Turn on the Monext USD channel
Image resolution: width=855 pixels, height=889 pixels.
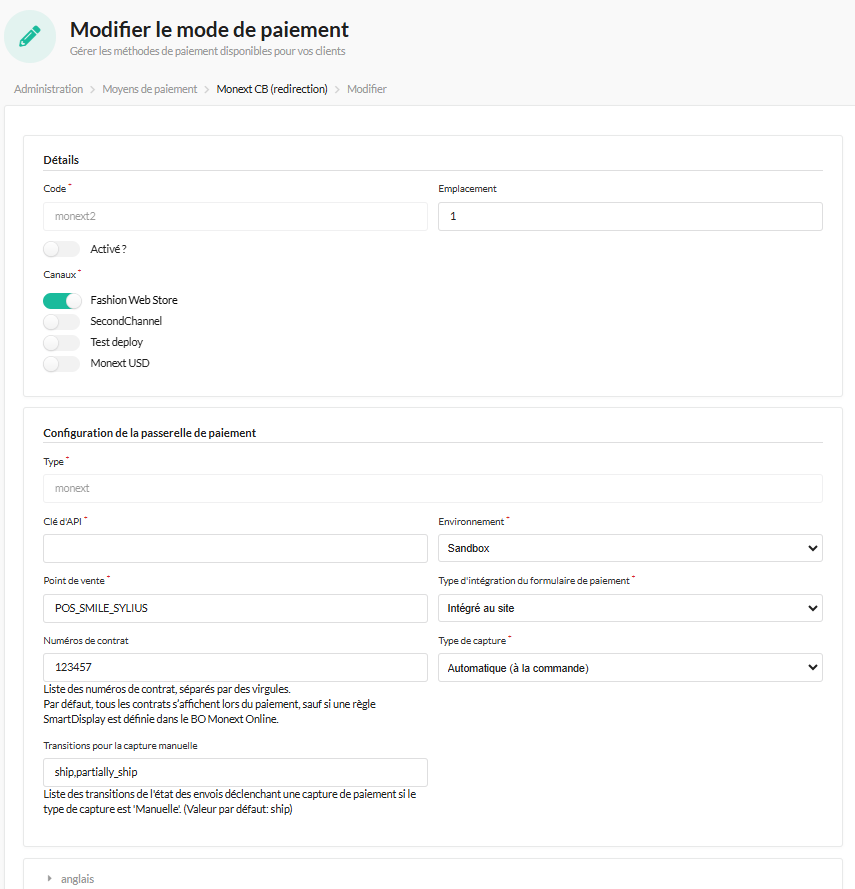click(x=62, y=363)
